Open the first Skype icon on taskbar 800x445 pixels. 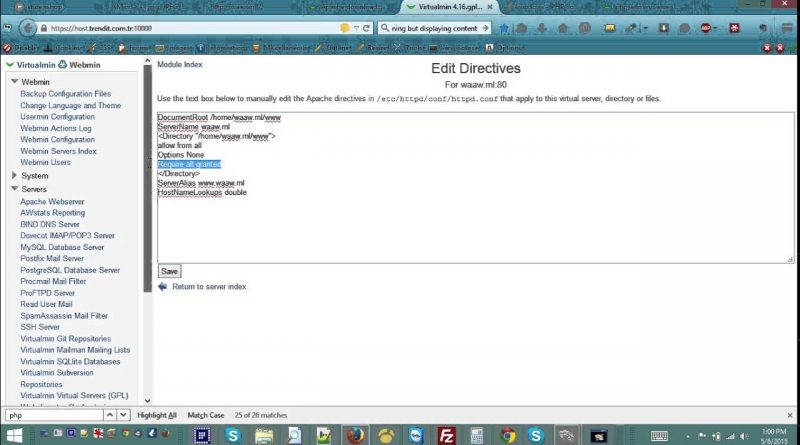(x=233, y=435)
